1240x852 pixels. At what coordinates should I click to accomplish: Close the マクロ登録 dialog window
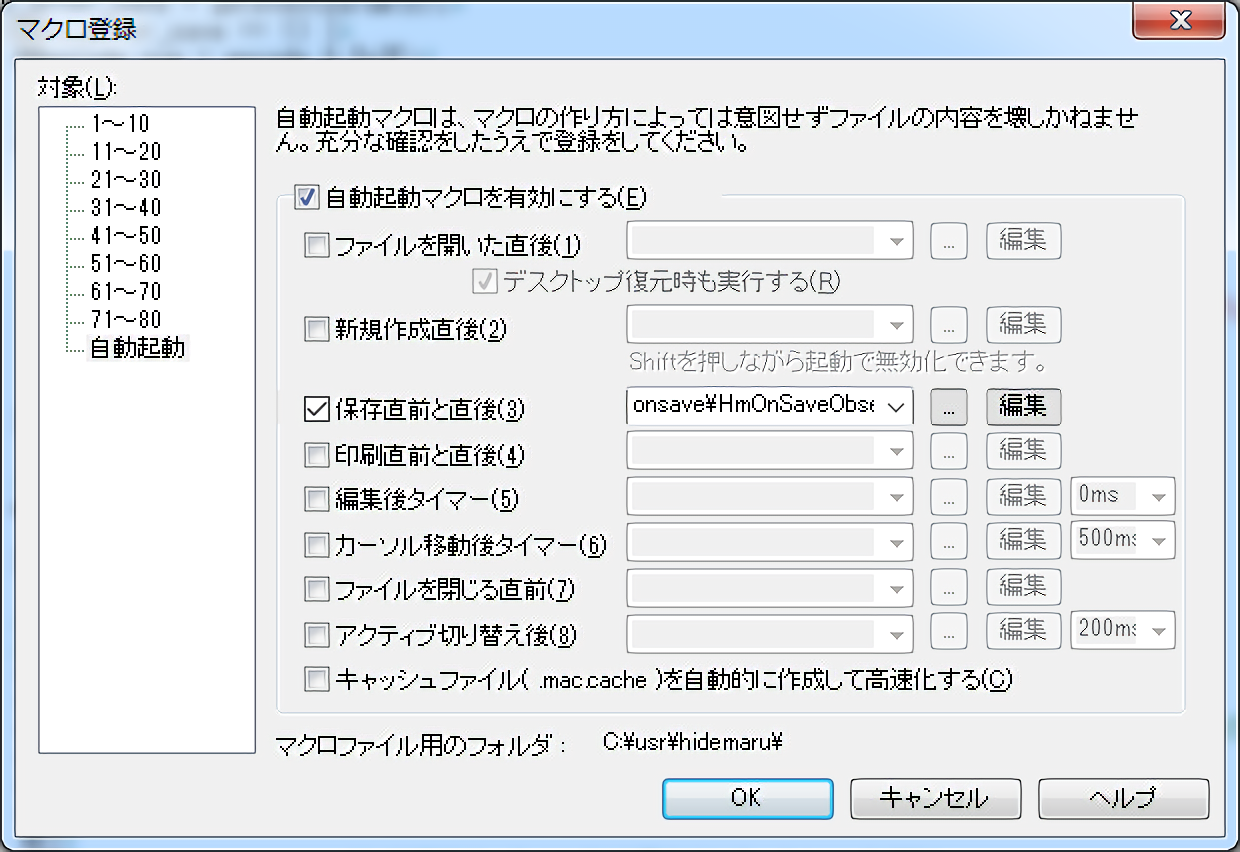point(1180,20)
